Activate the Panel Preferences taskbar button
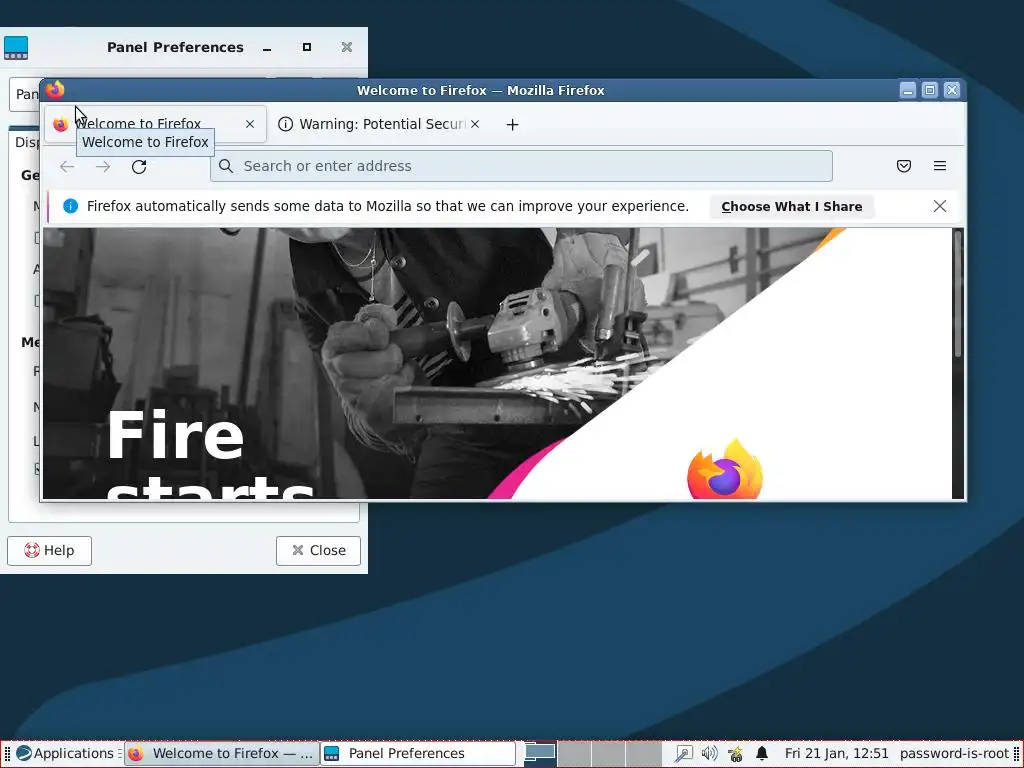The image size is (1024, 768). [x=418, y=754]
